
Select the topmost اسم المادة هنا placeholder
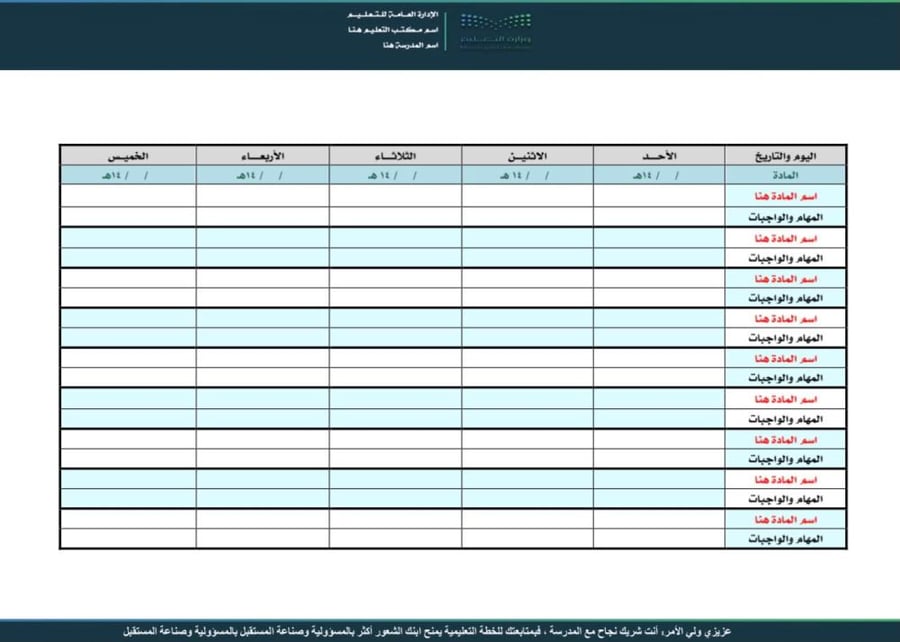coord(785,196)
